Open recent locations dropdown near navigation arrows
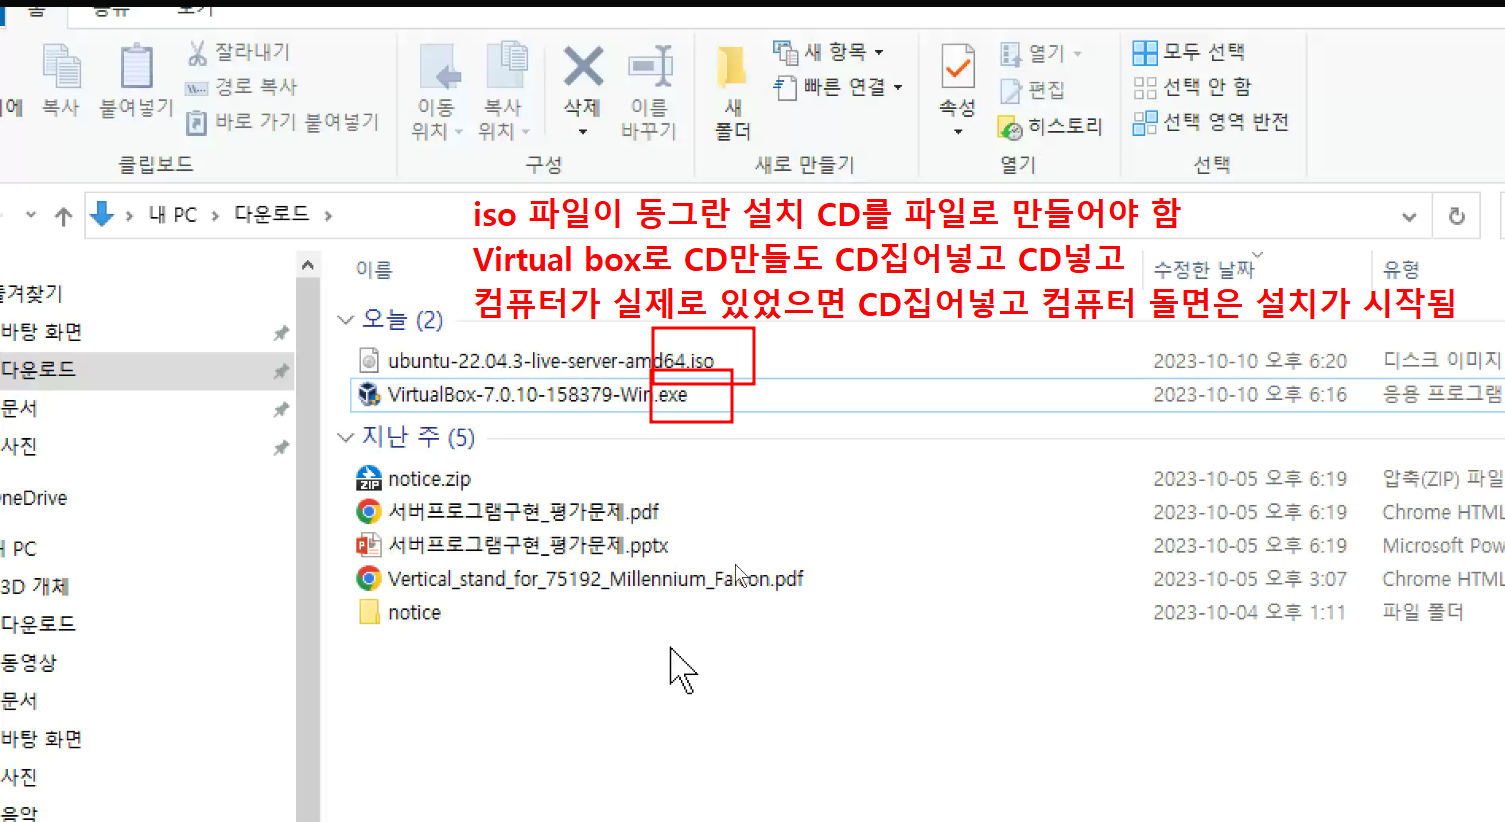The height and width of the screenshot is (822, 1505). [x=31, y=214]
